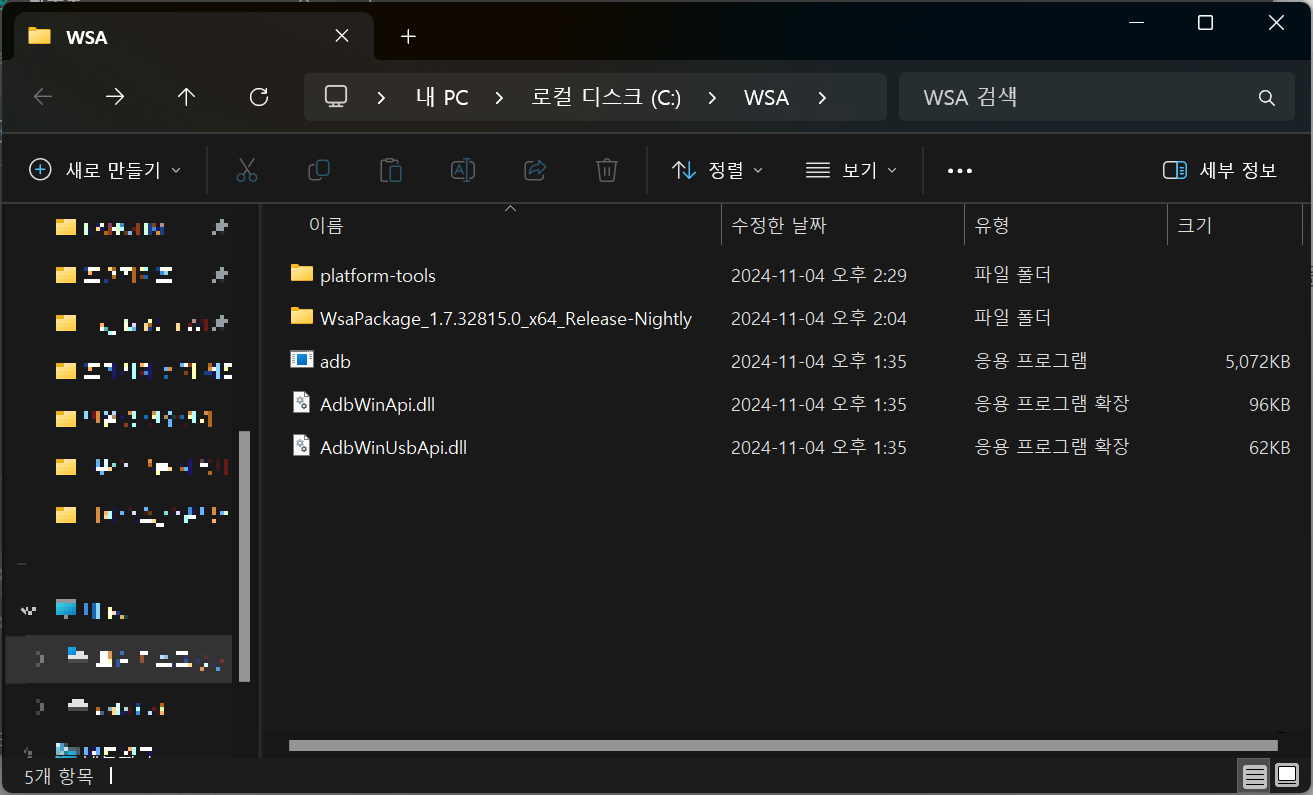1313x795 pixels.
Task: Open the 보기 view dropdown
Action: pos(852,170)
